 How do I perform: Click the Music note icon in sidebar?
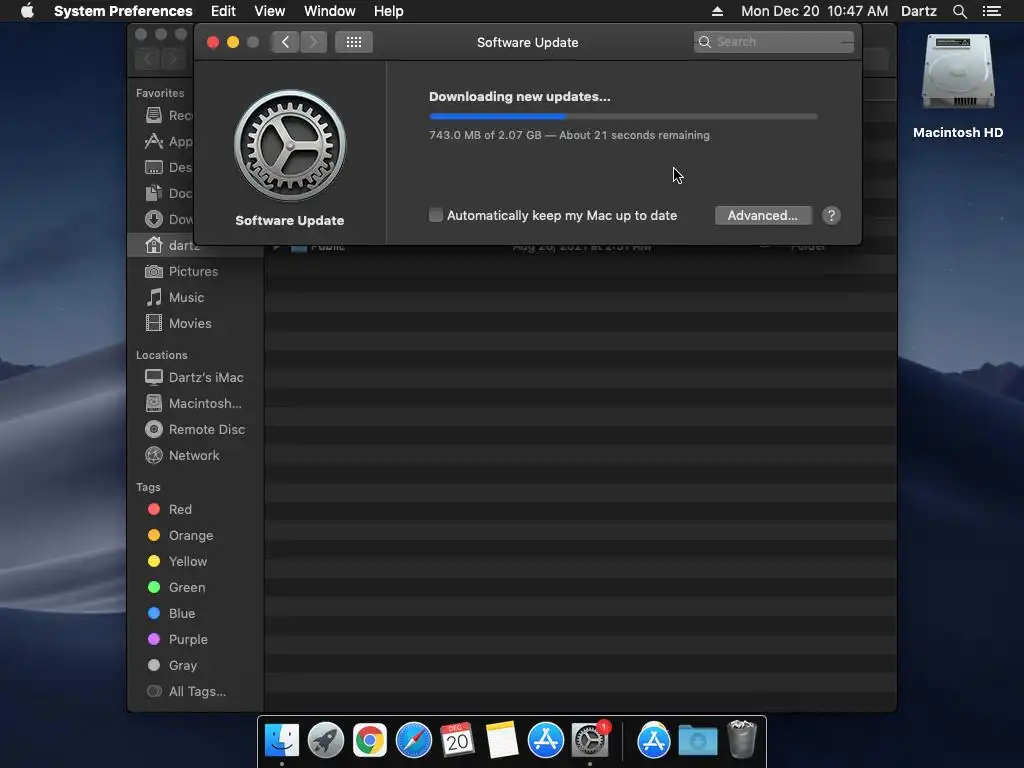click(x=153, y=297)
